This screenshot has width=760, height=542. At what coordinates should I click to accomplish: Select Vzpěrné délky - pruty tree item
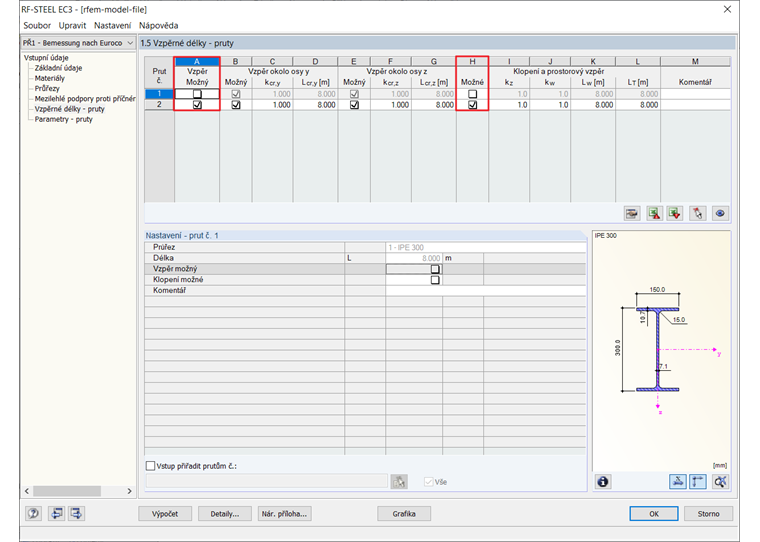tap(69, 109)
